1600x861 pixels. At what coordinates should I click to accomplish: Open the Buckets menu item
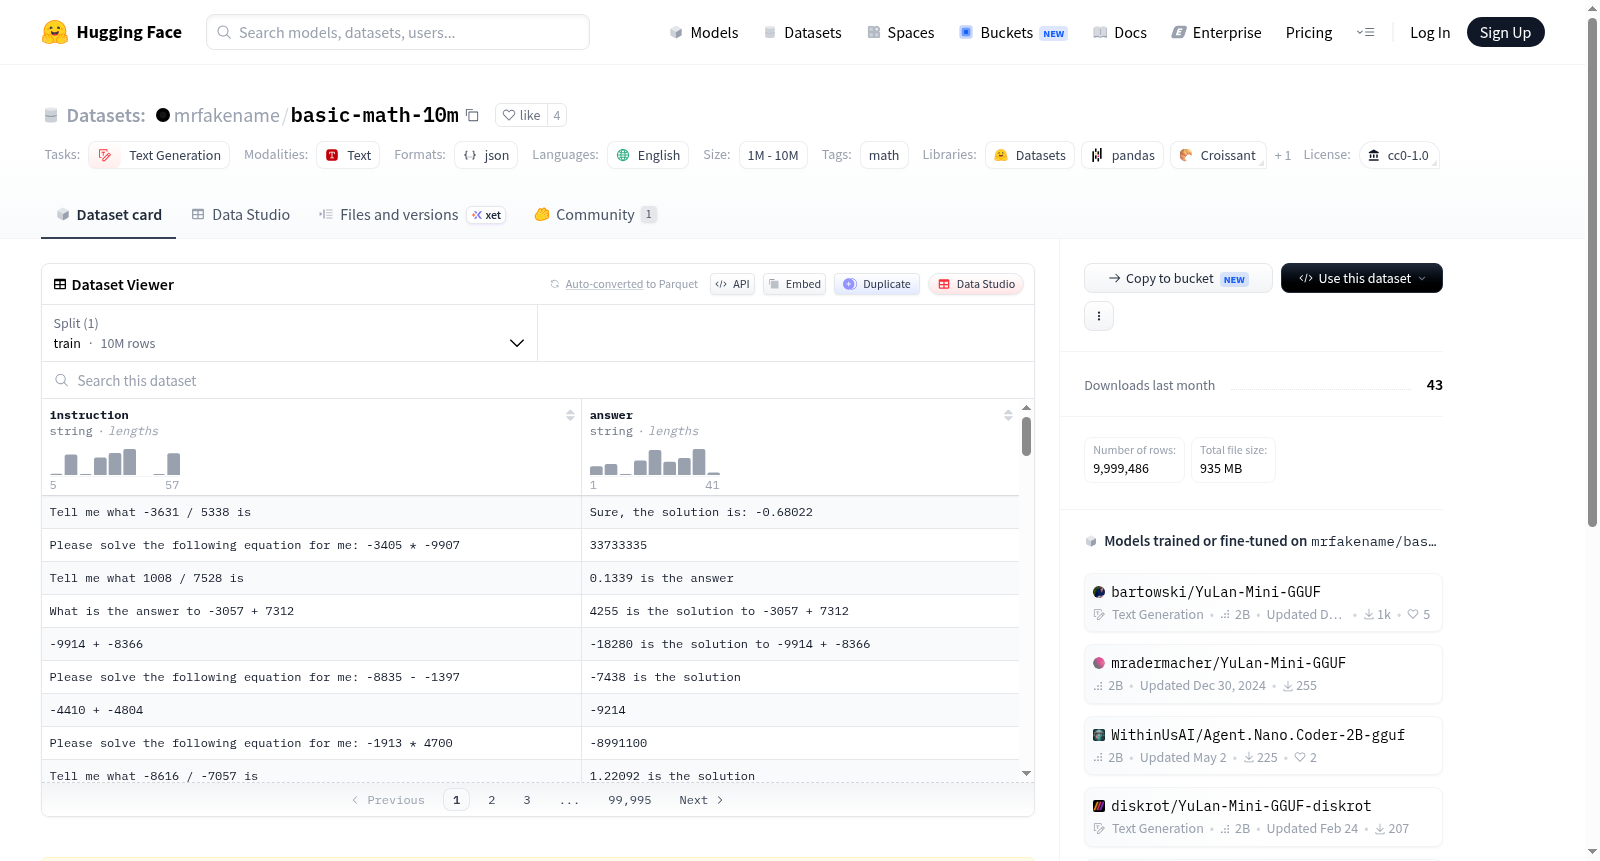click(1013, 32)
